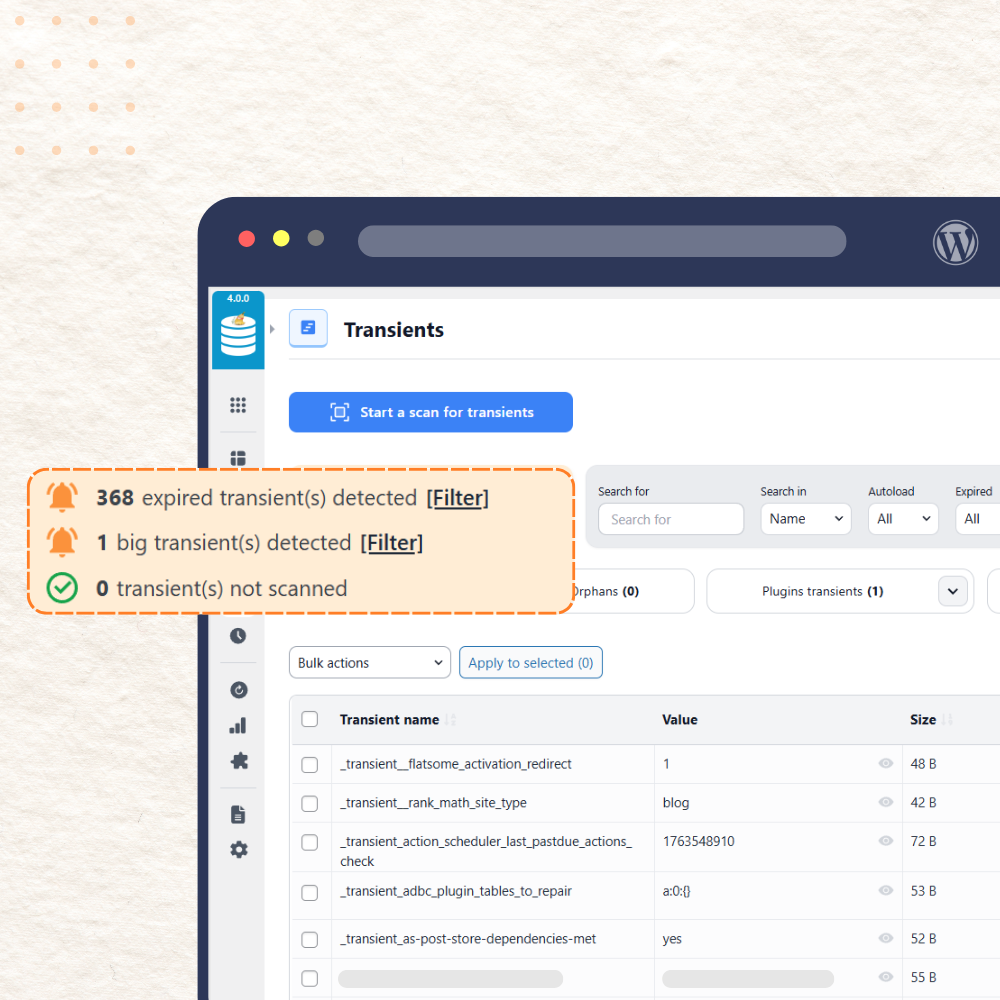Open the Bulk actions dropdown
Image resolution: width=1000 pixels, height=1000 pixels.
369,663
